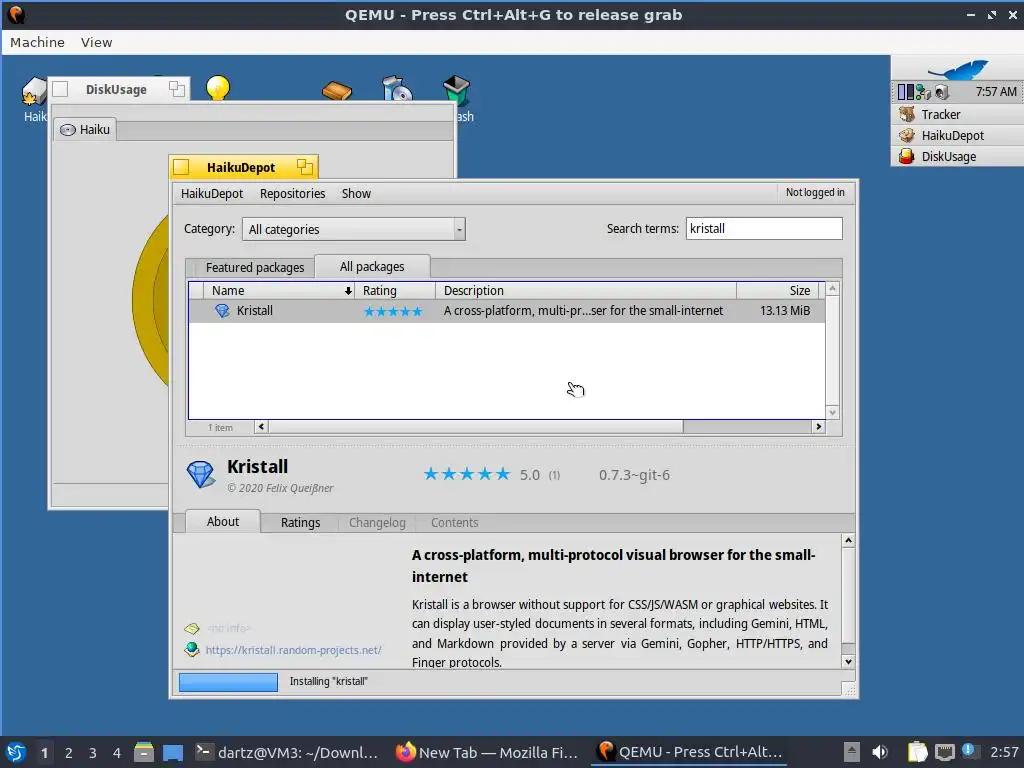Switch to the Ratings tab
1024x768 pixels.
[x=300, y=522]
